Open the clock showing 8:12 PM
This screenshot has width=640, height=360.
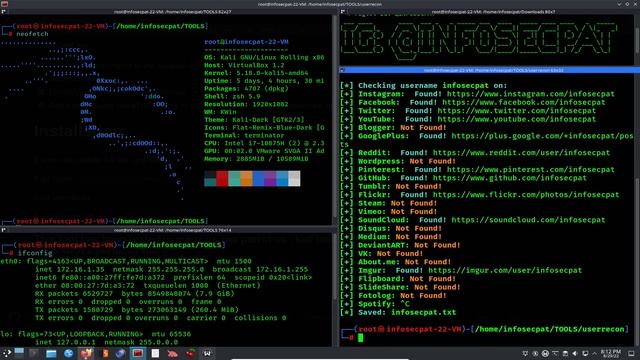(x=611, y=353)
